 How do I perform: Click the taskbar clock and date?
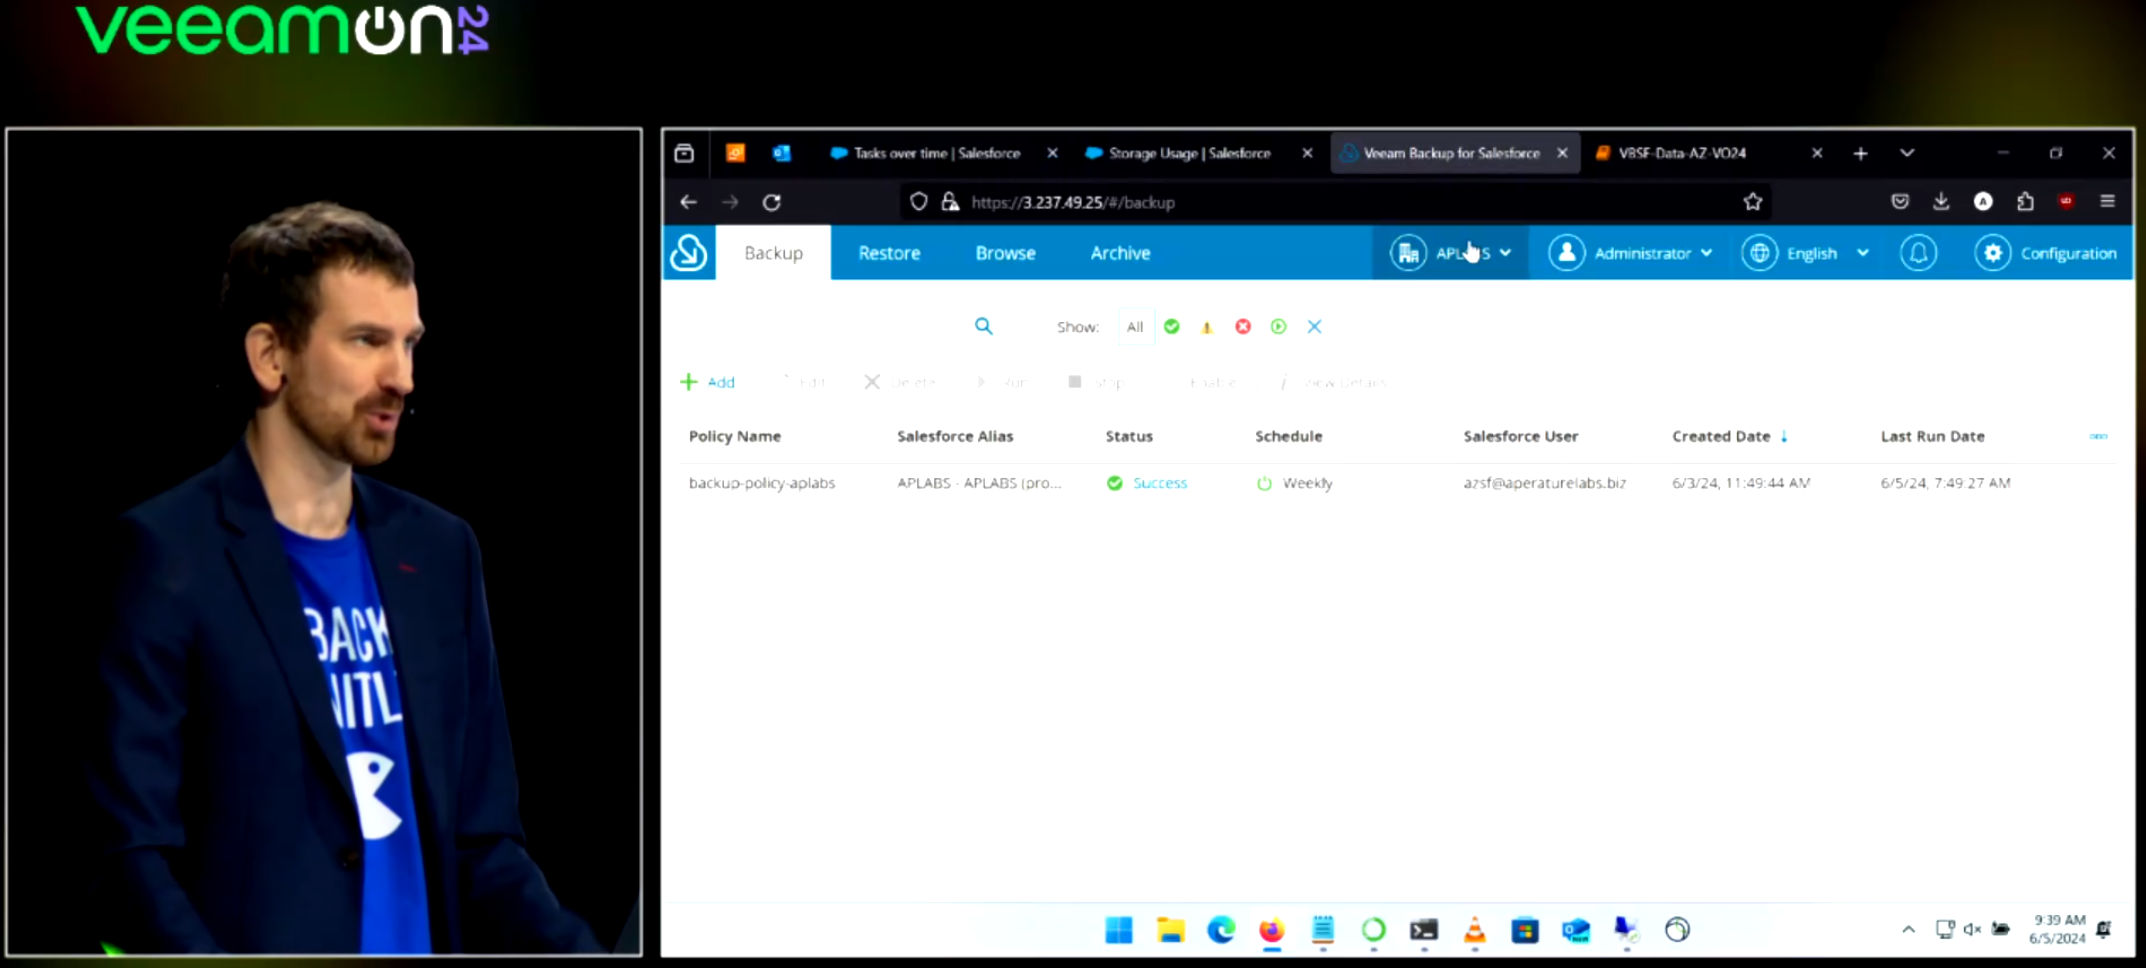pos(2058,929)
